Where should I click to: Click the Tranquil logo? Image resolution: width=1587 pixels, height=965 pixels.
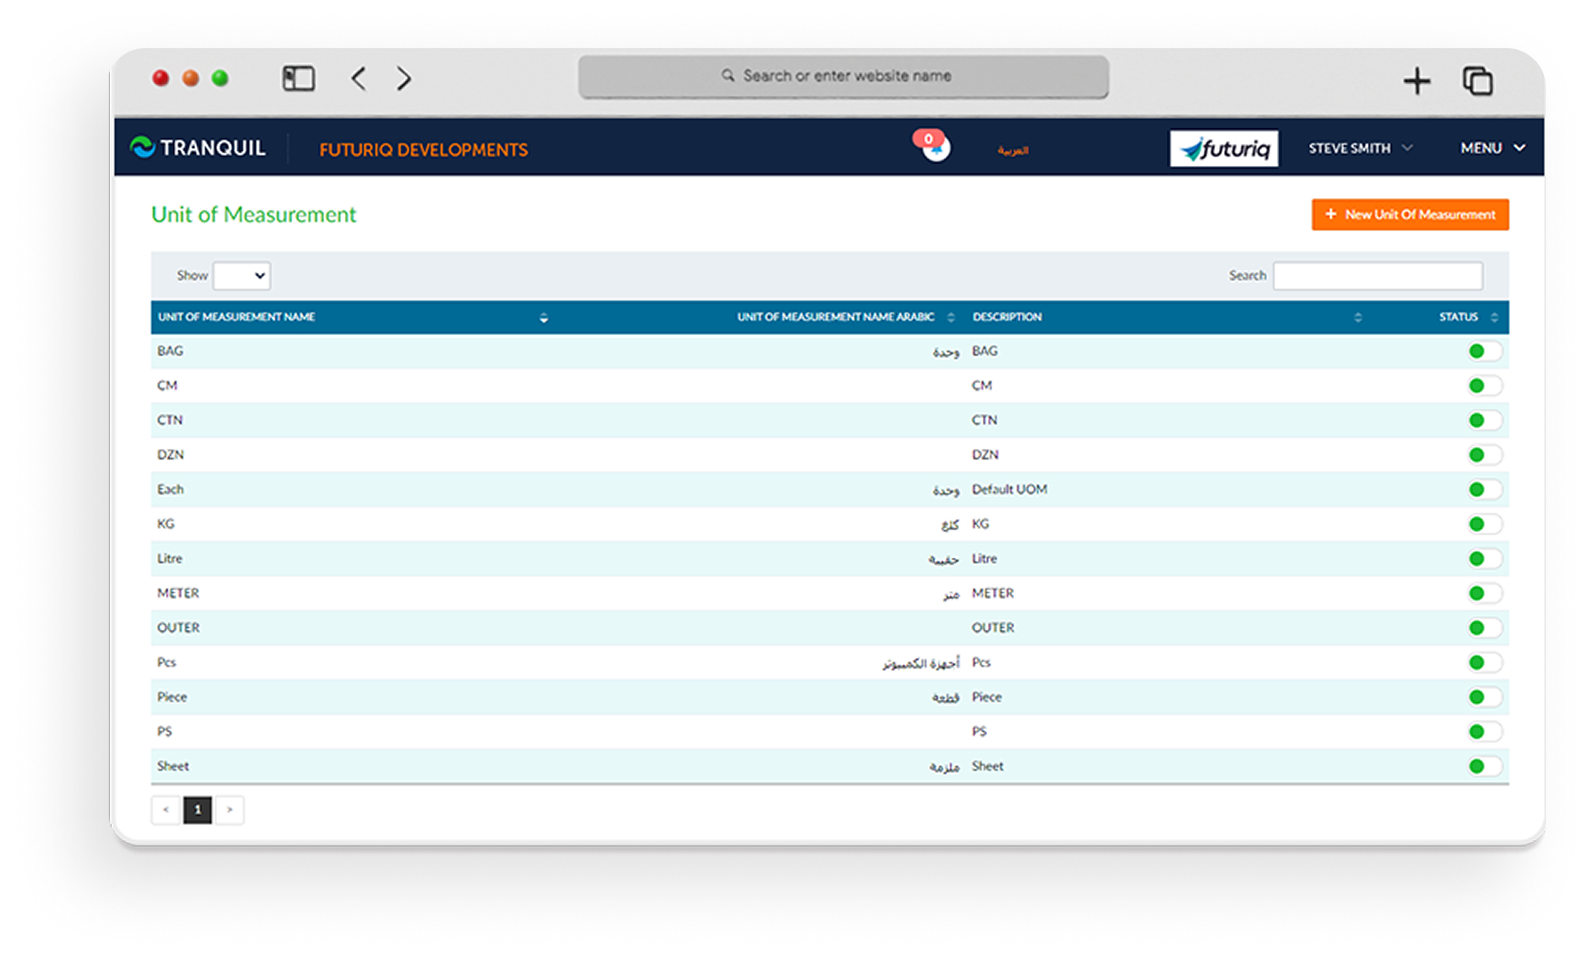tap(198, 148)
